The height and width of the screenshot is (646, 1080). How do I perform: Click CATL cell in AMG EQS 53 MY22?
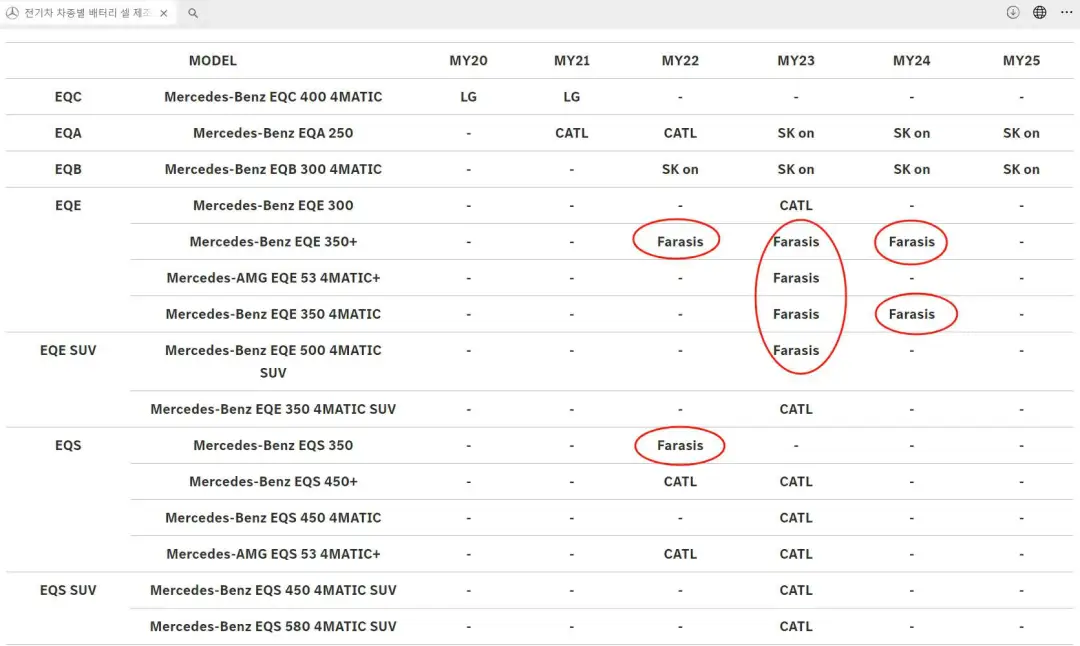click(x=680, y=554)
